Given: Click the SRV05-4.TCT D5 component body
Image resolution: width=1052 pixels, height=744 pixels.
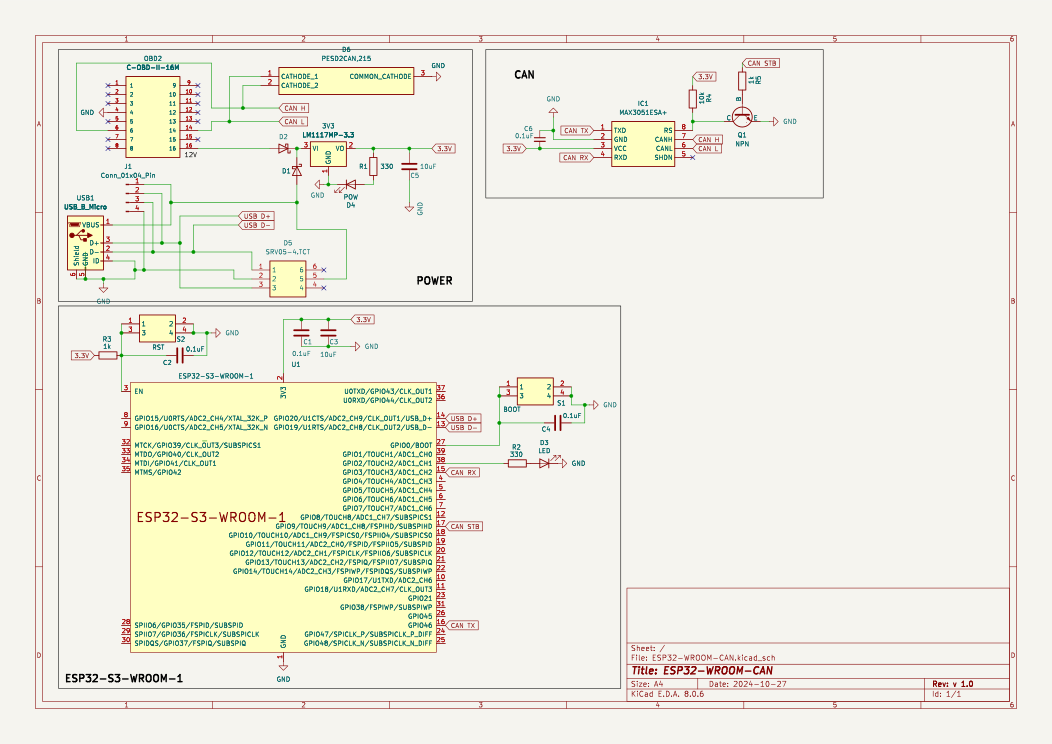Looking at the screenshot, I should 288,279.
